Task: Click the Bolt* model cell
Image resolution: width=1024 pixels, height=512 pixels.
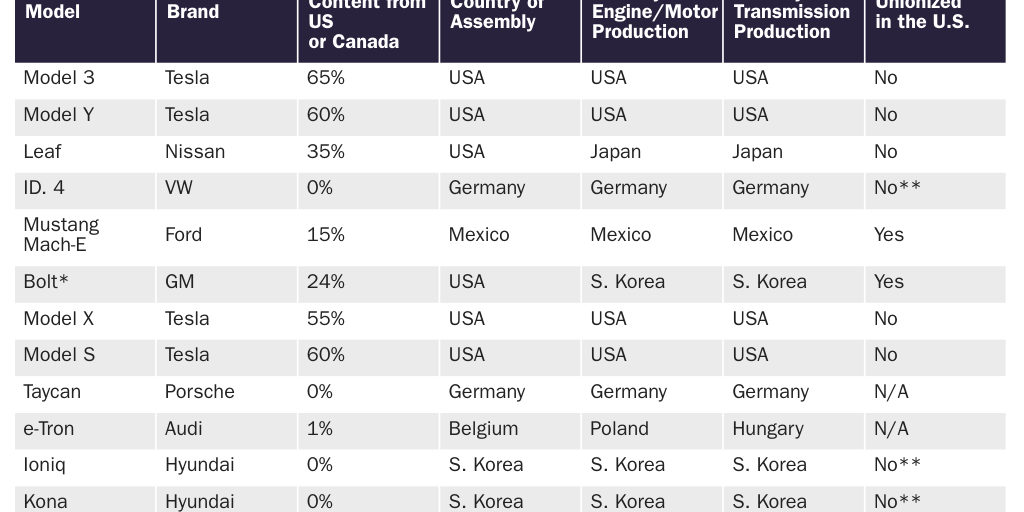Action: 46,282
